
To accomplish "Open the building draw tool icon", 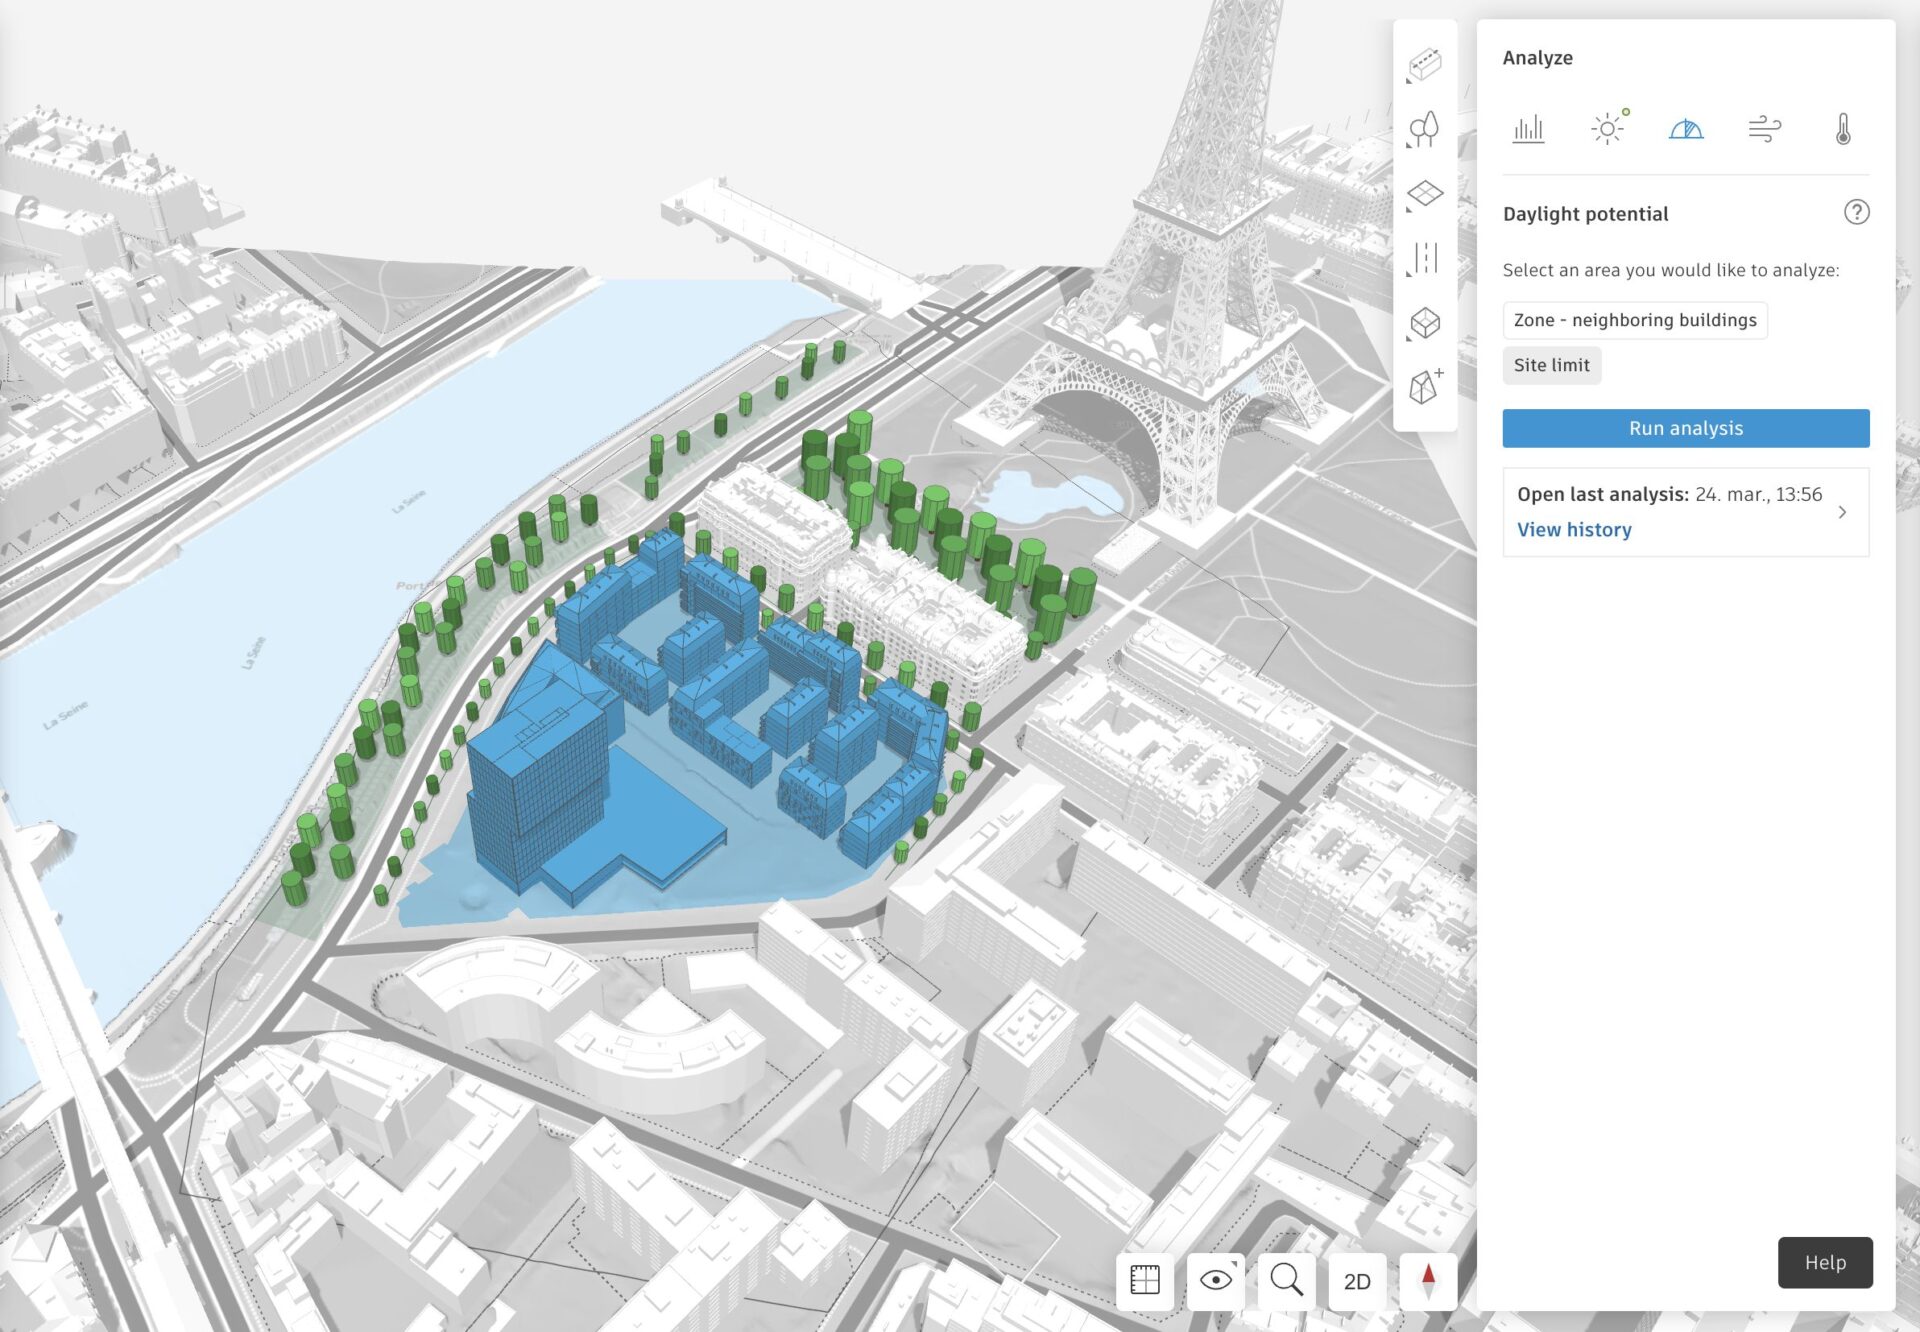I will click(1424, 65).
